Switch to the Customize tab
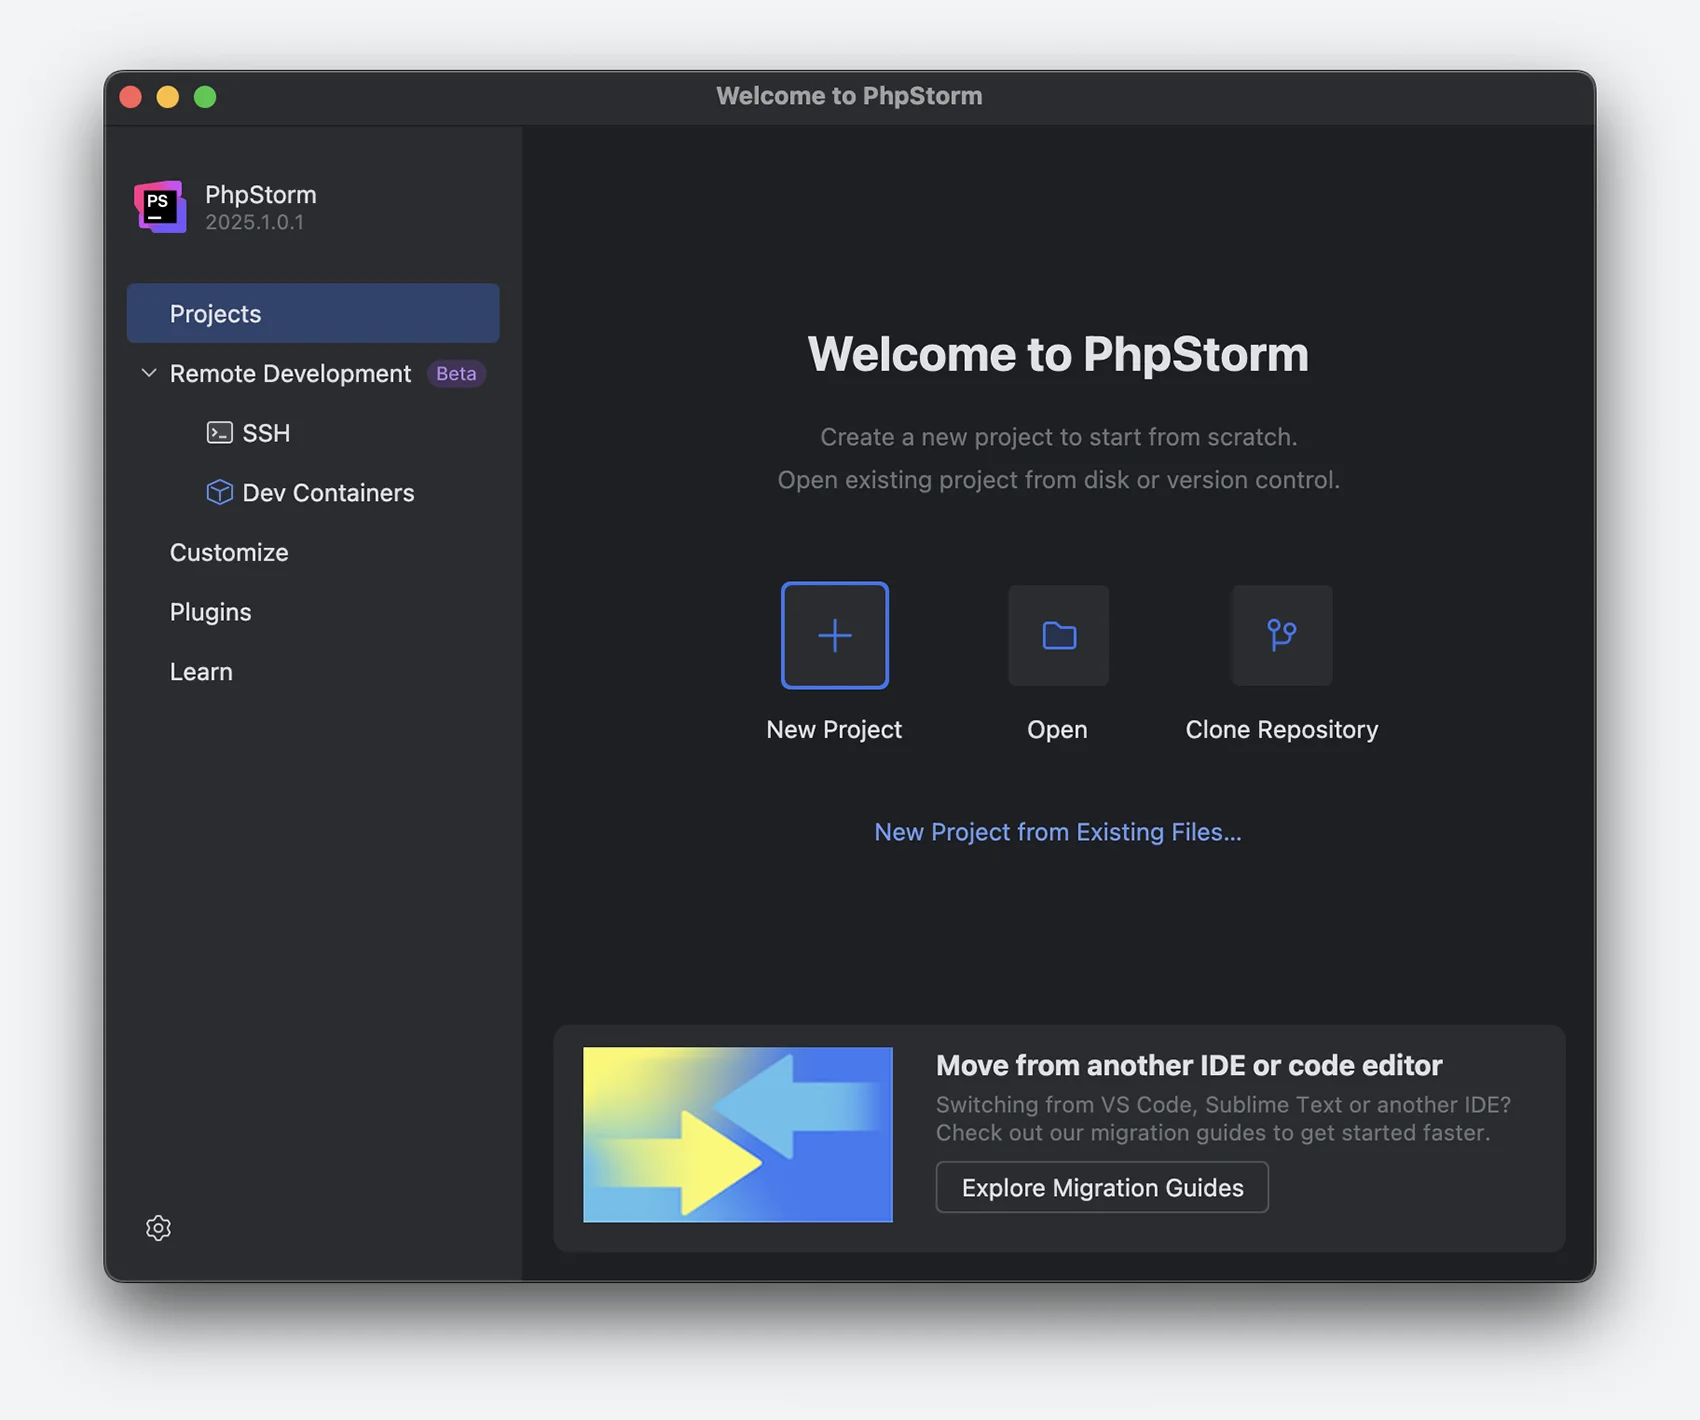 click(x=229, y=552)
